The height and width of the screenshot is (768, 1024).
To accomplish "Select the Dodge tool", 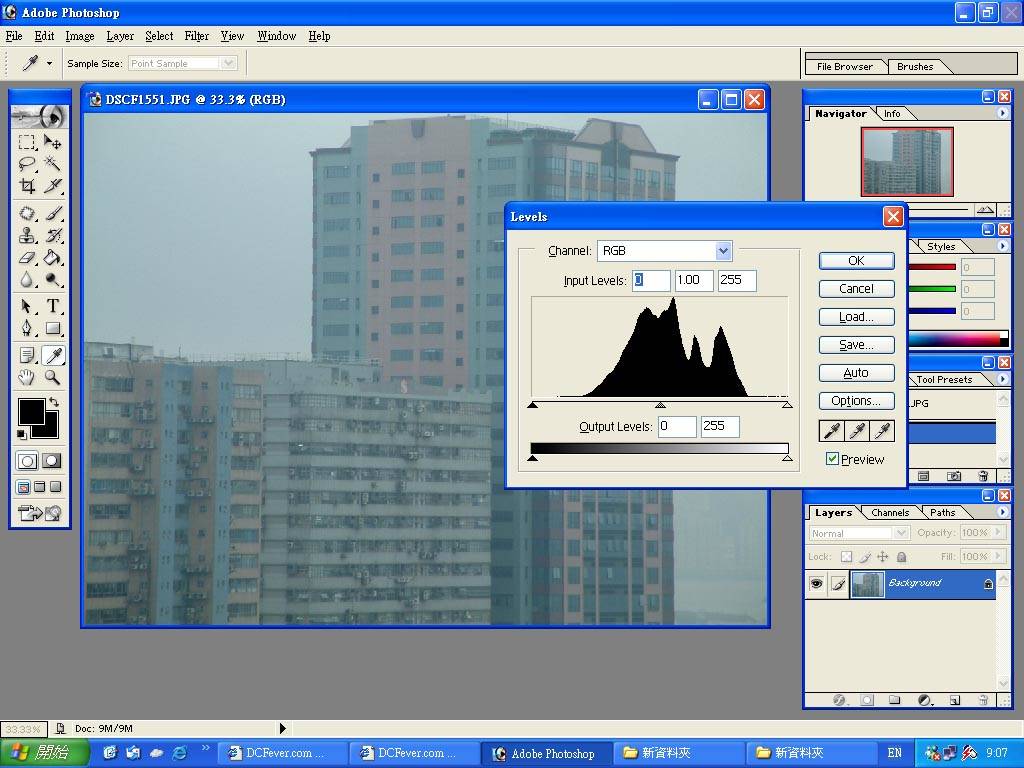I will pyautogui.click(x=53, y=279).
